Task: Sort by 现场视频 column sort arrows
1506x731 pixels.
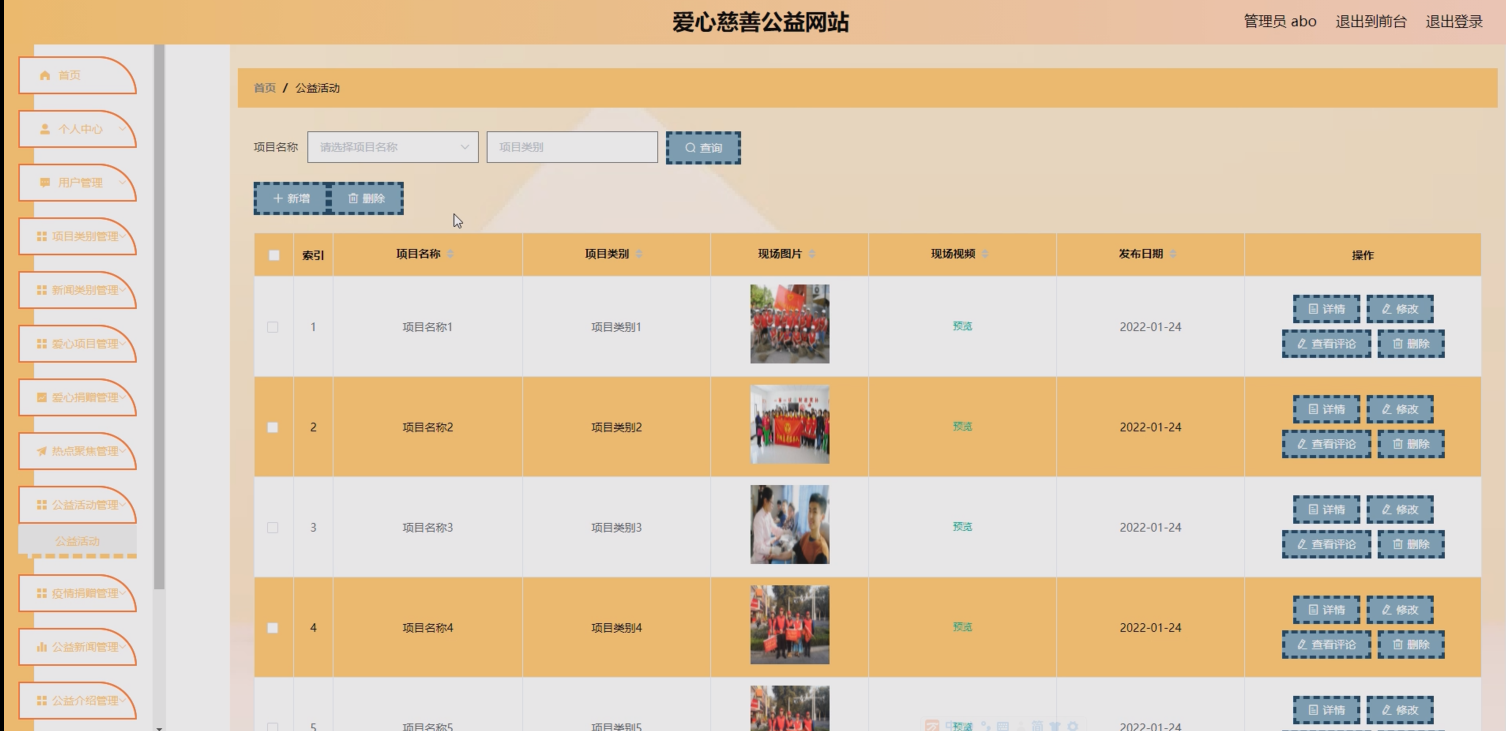Action: point(985,254)
